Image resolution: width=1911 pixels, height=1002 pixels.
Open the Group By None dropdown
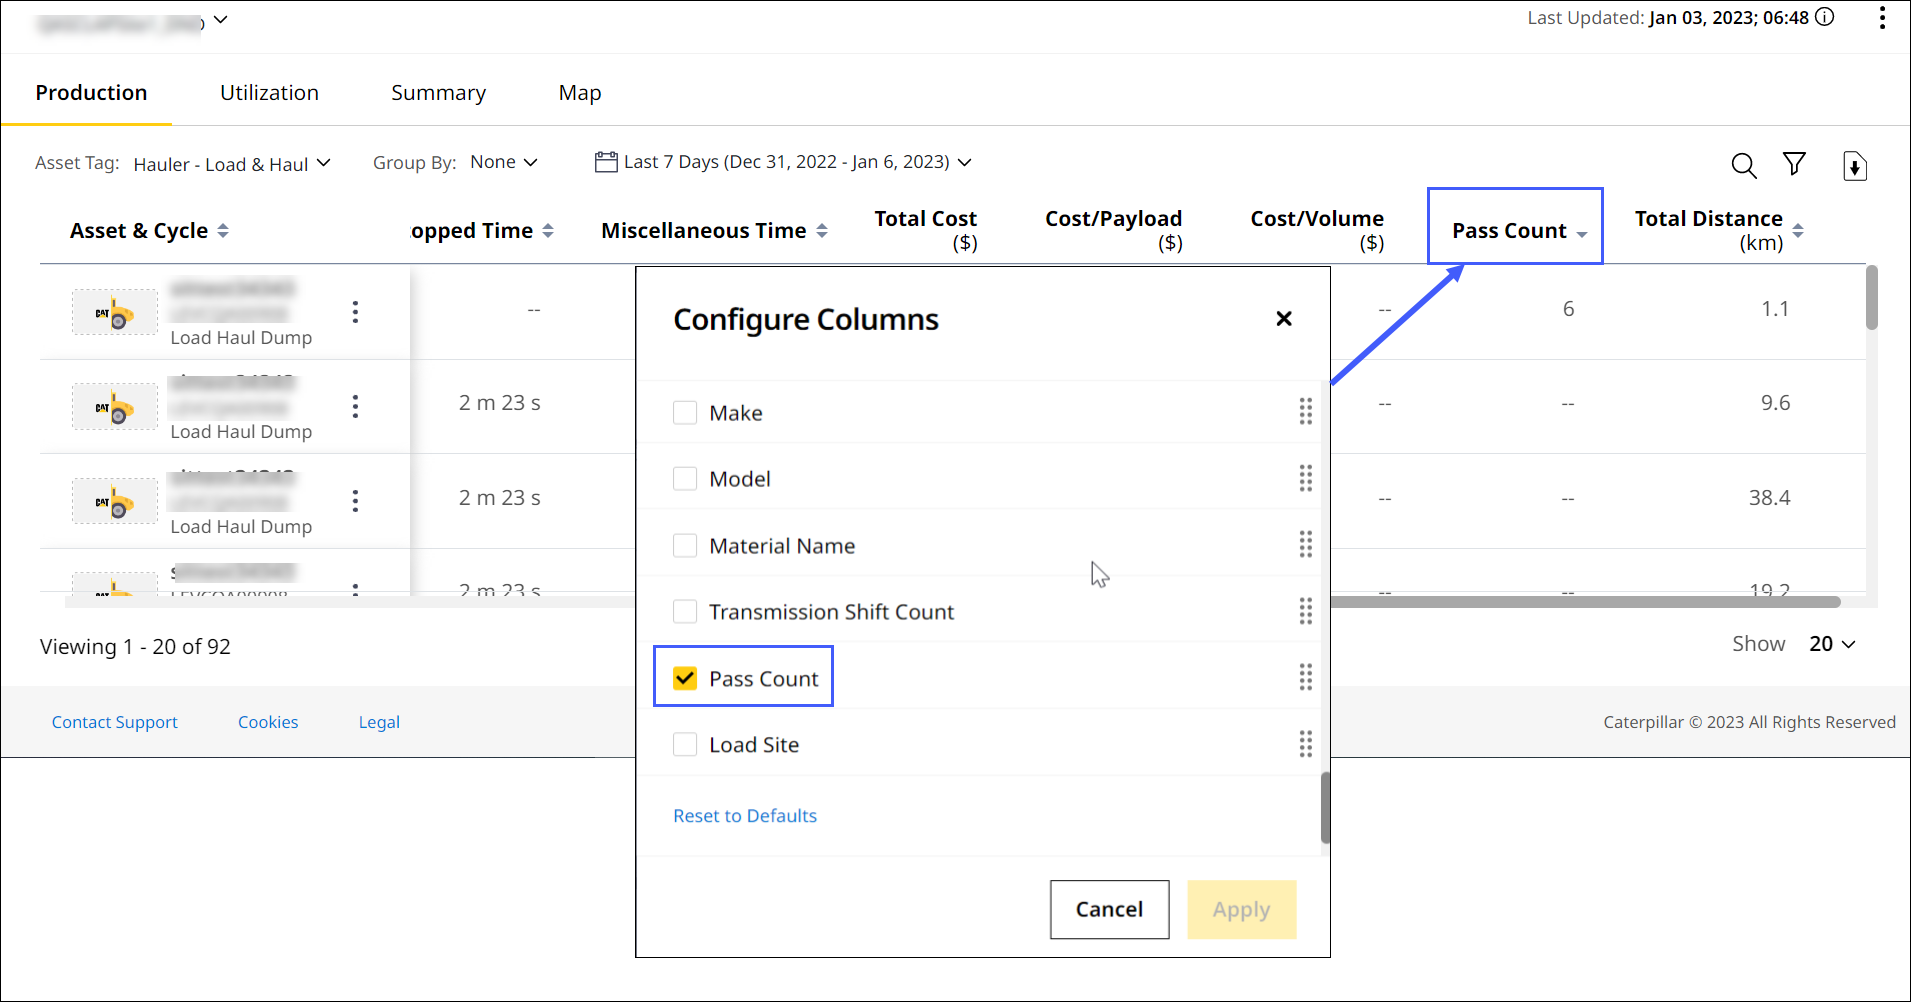pos(504,162)
